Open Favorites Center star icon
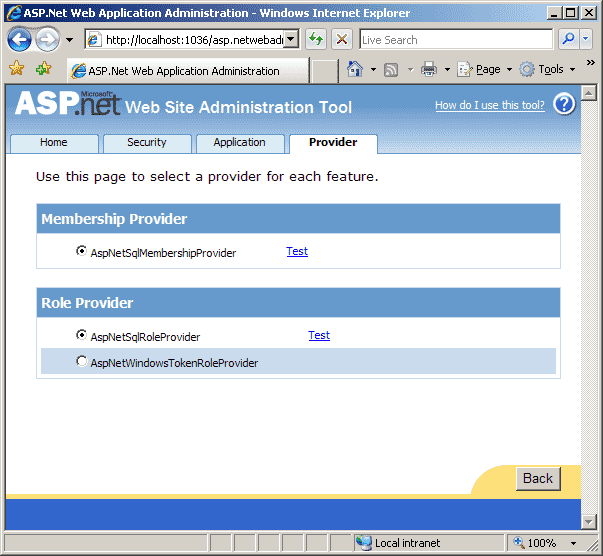The width and height of the screenshot is (603, 556). 17,68
